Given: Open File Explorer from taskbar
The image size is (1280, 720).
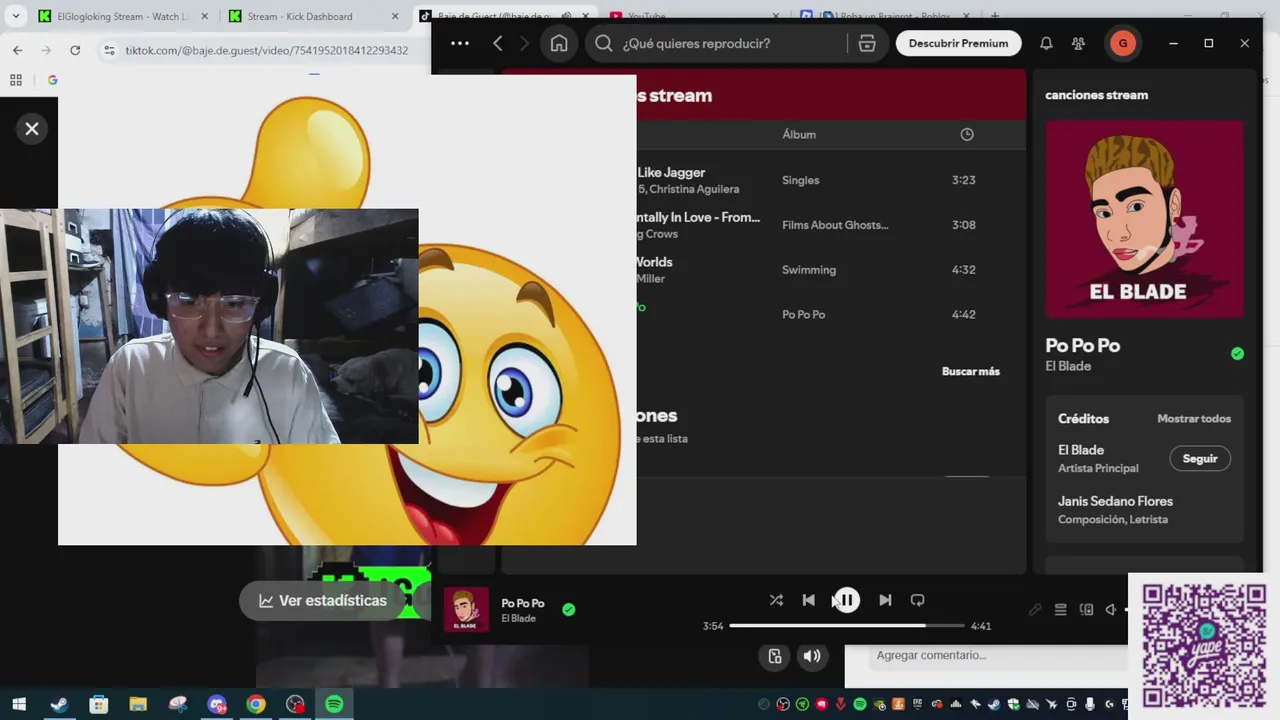Looking at the screenshot, I should pyautogui.click(x=138, y=704).
